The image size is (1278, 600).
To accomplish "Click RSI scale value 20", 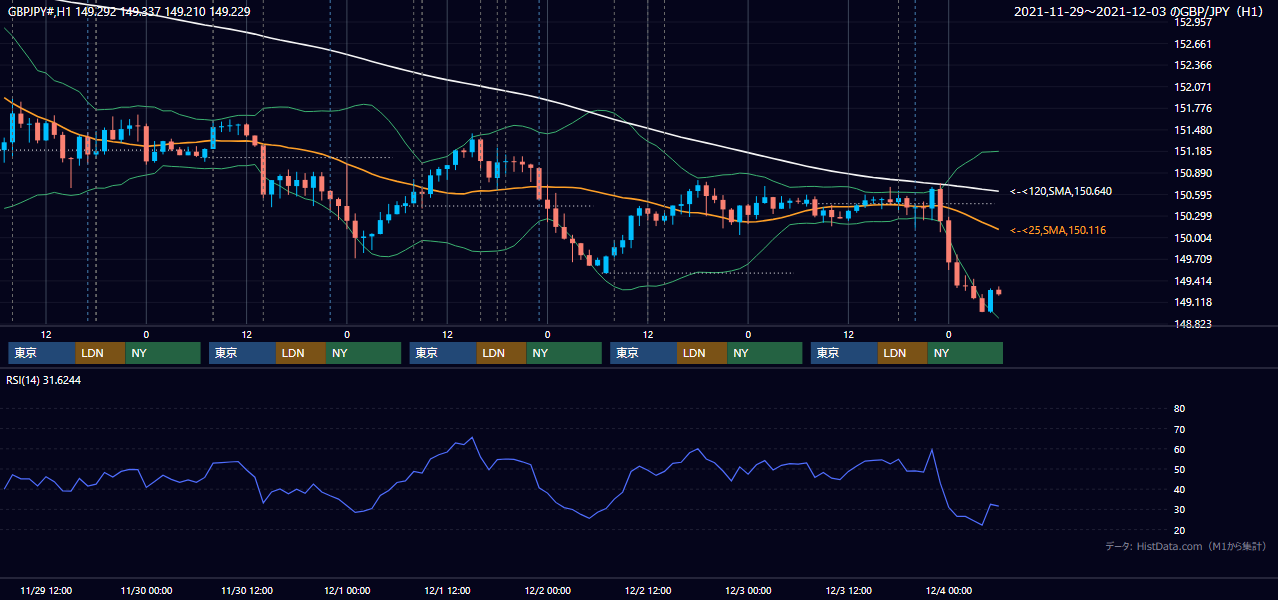I will 1179,530.
